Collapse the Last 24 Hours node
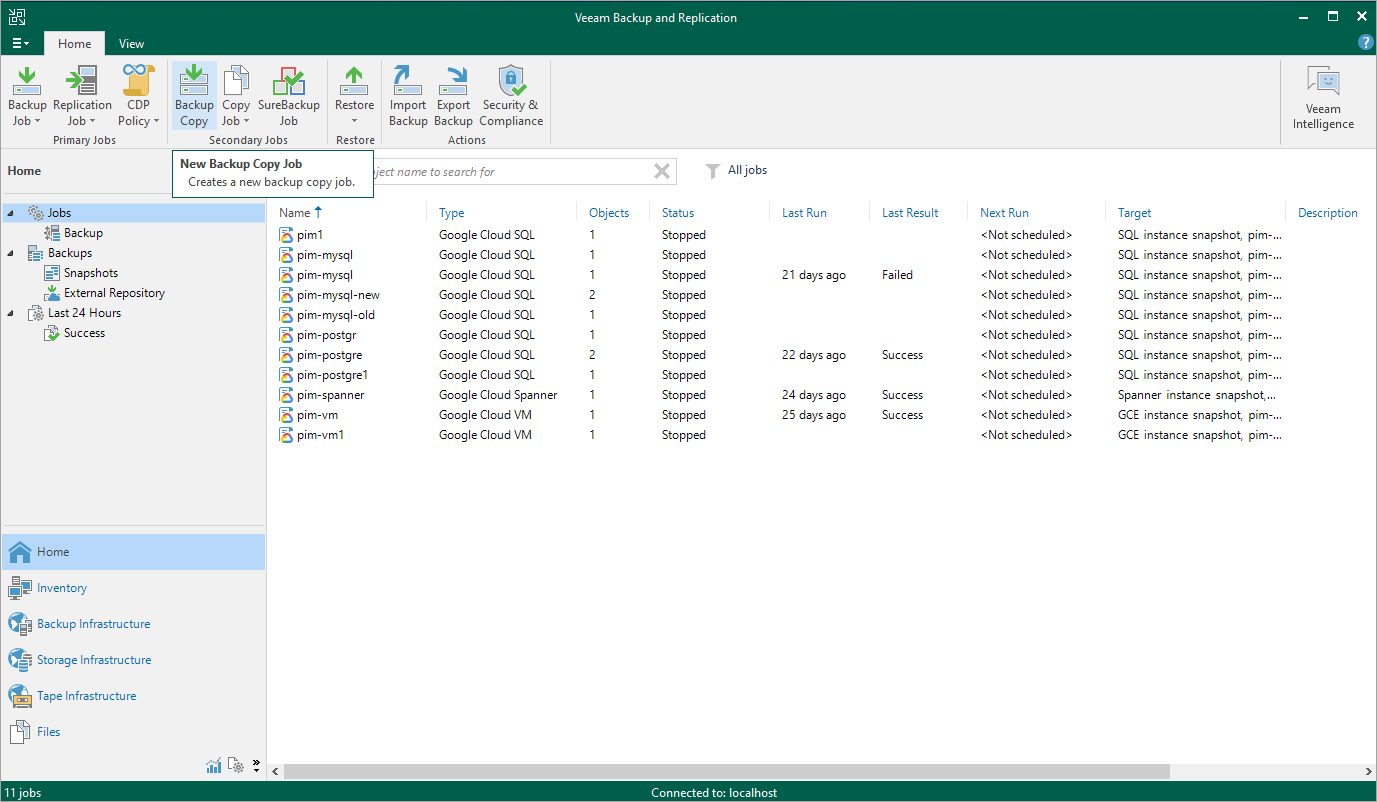The height and width of the screenshot is (802, 1377). click(10, 313)
